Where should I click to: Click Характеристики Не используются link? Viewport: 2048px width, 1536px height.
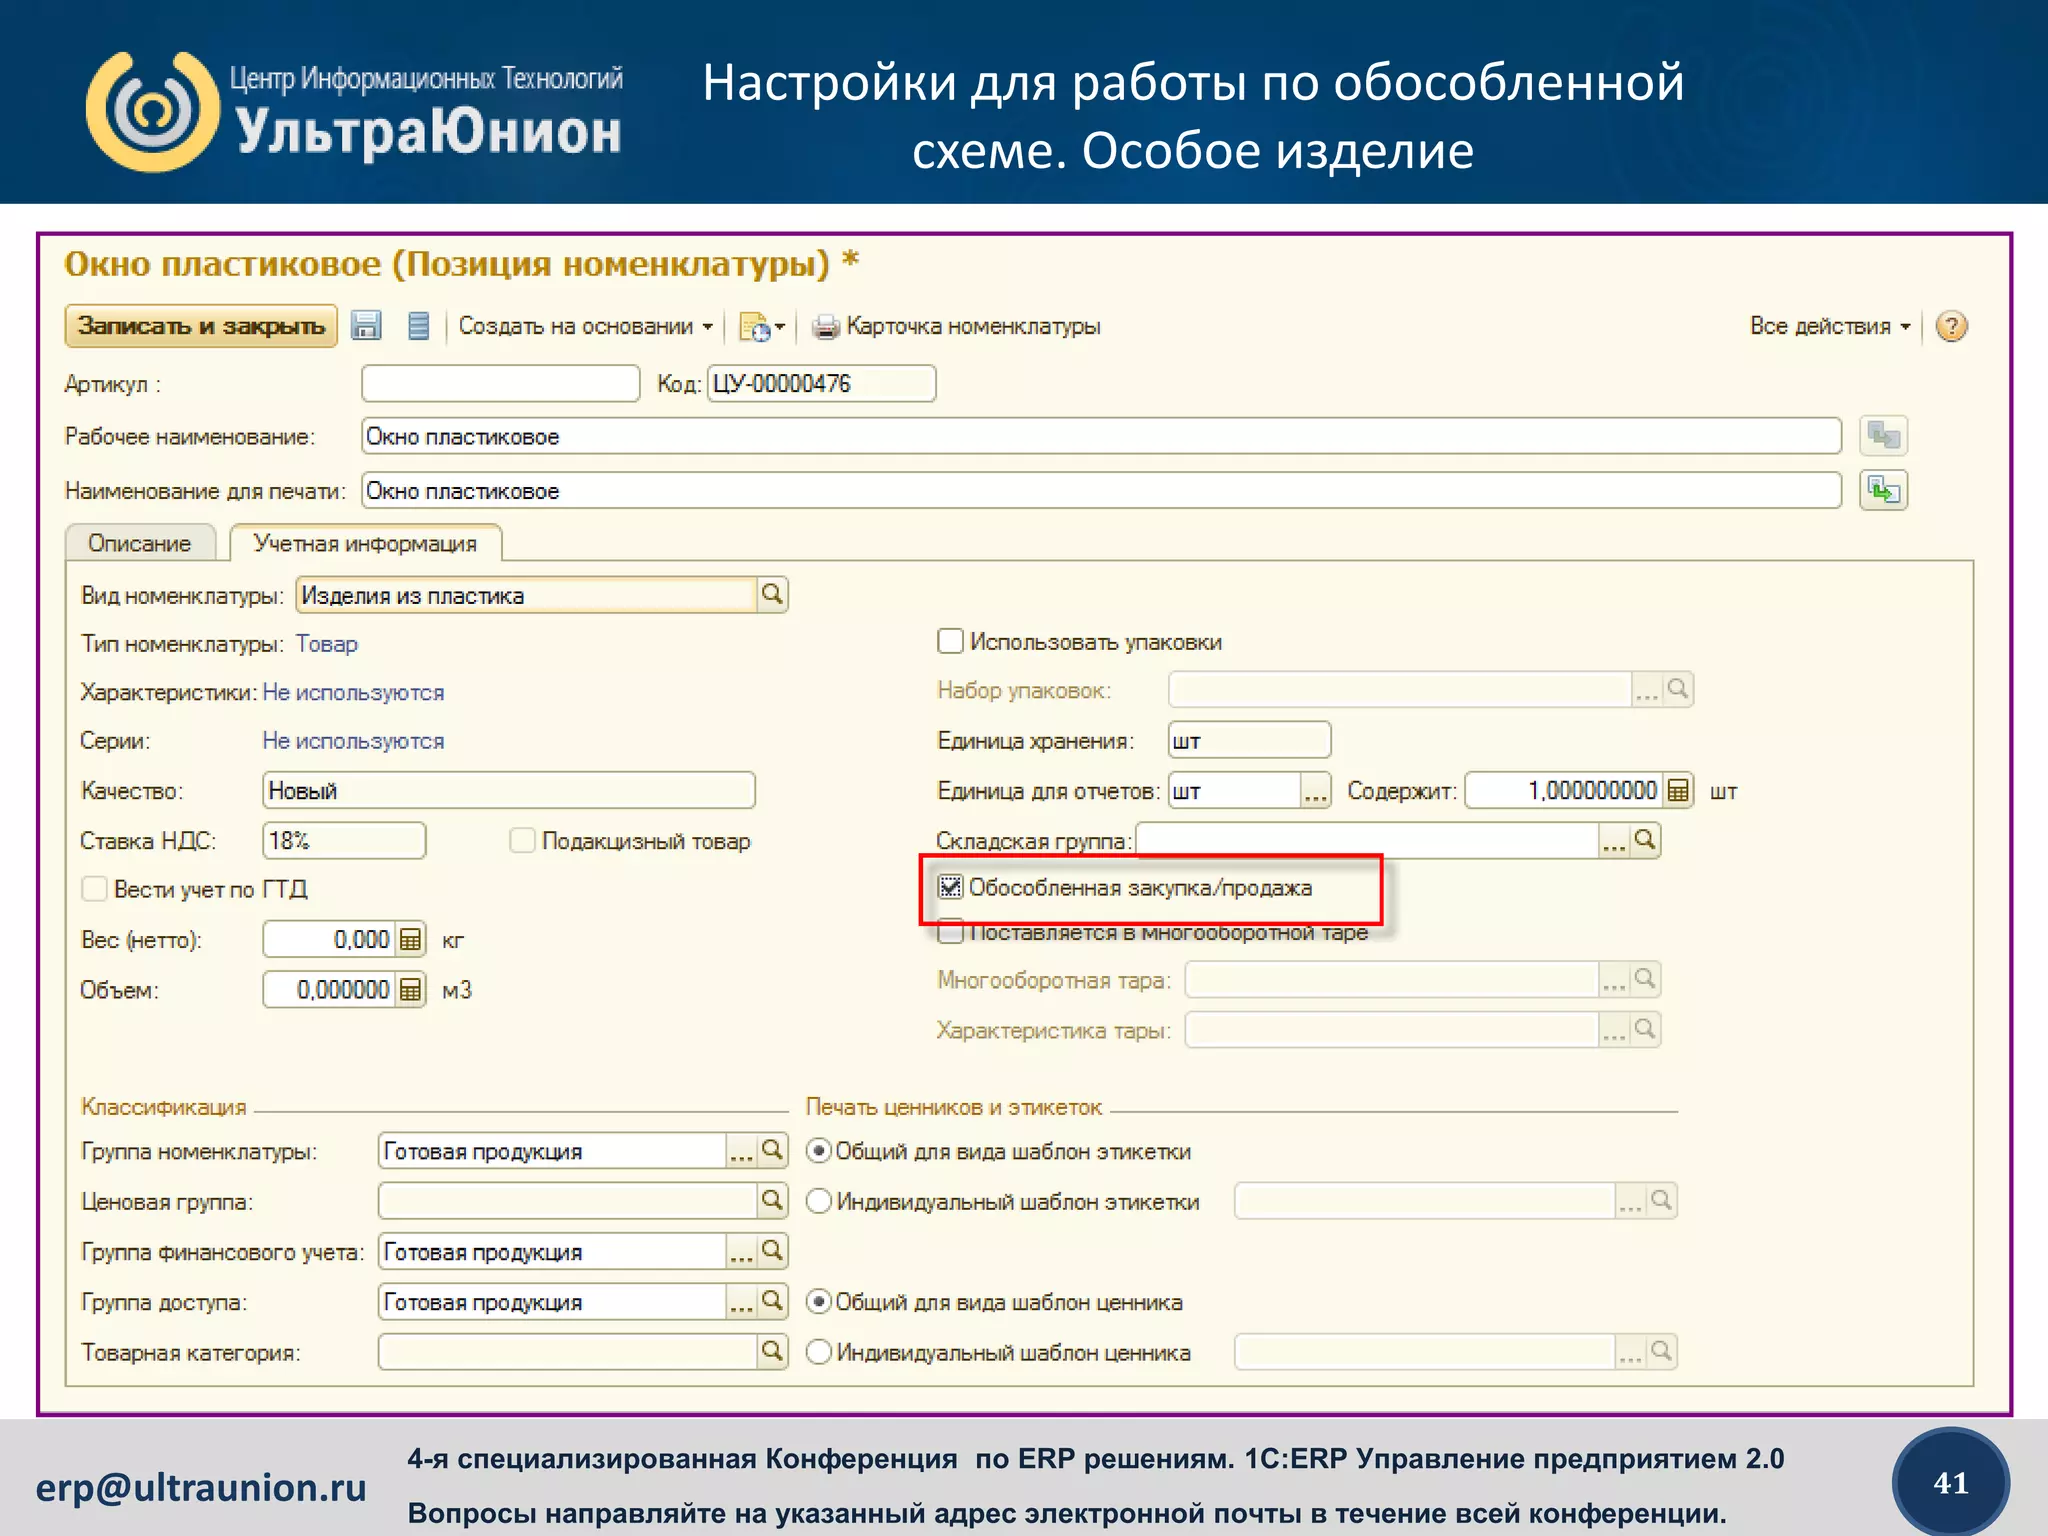point(353,692)
